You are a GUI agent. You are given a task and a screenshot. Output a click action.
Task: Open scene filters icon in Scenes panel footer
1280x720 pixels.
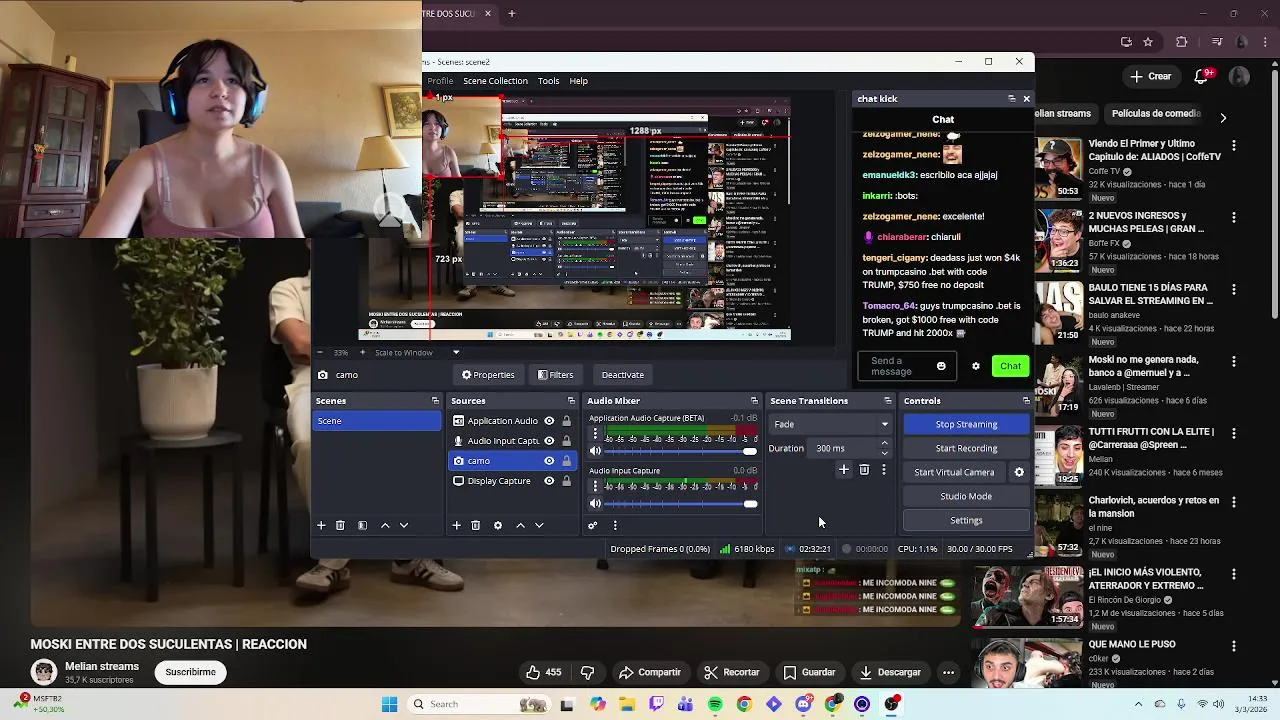coord(362,525)
